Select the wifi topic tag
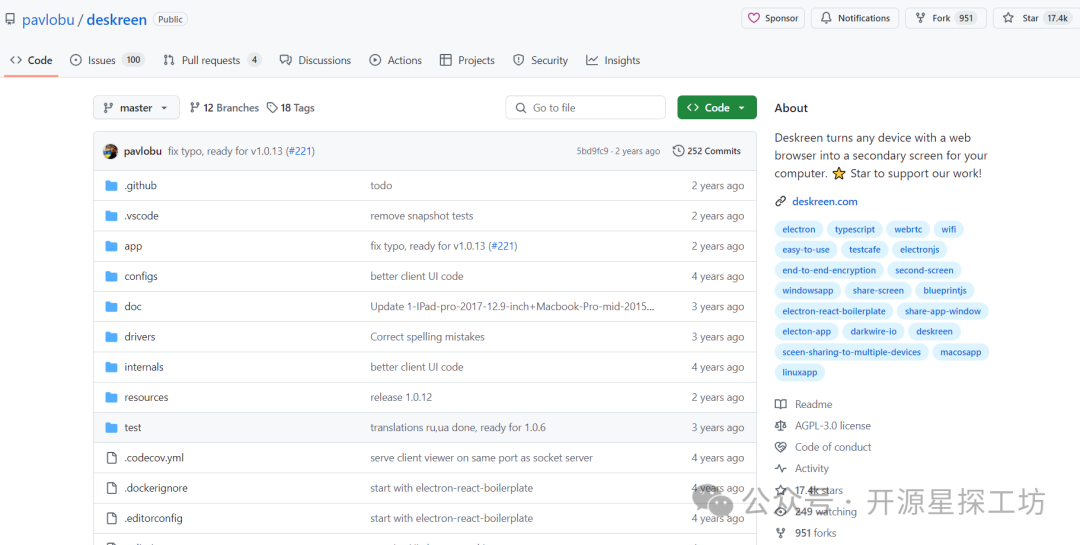 tap(948, 229)
